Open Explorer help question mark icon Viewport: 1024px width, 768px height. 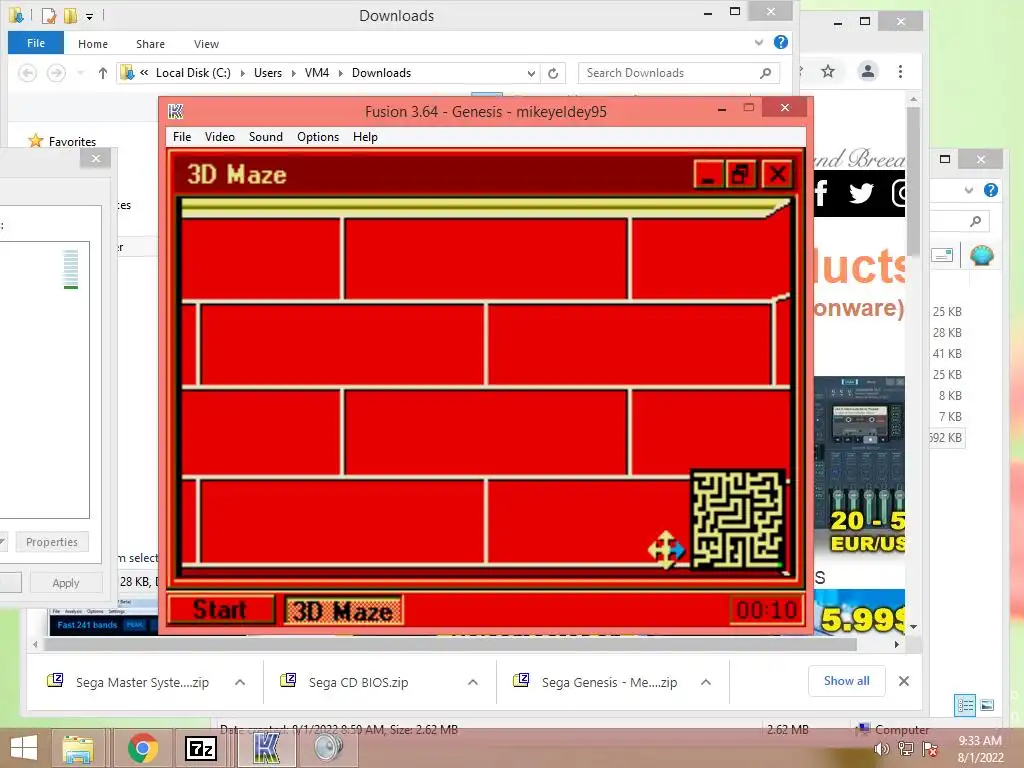pos(780,42)
